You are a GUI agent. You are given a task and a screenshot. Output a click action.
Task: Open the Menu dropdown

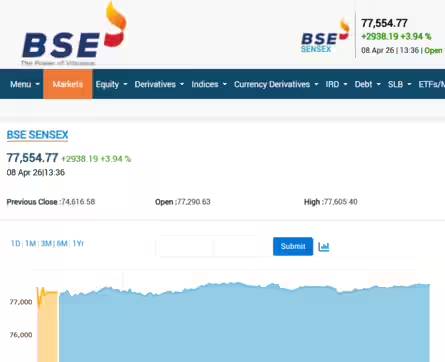pyautogui.click(x=25, y=84)
